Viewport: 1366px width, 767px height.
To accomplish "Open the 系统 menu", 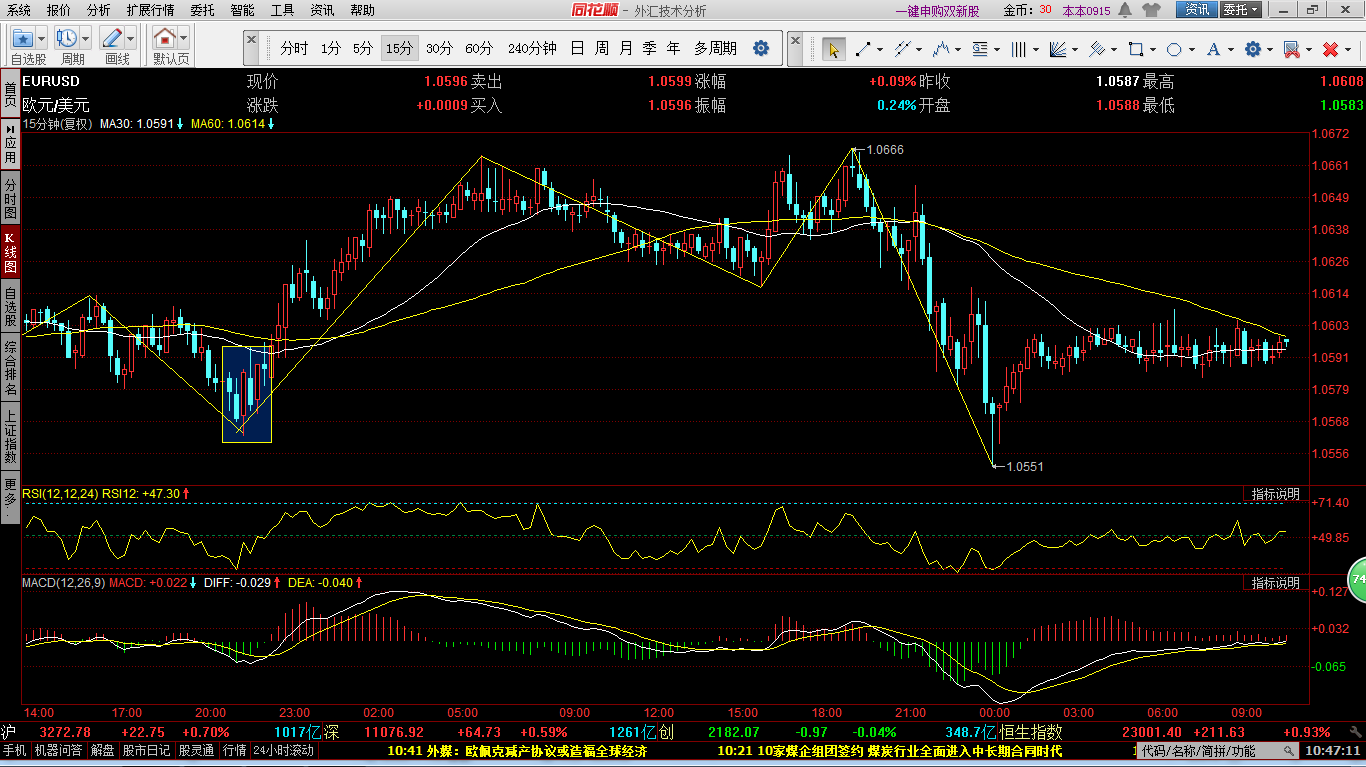I will click(18, 10).
